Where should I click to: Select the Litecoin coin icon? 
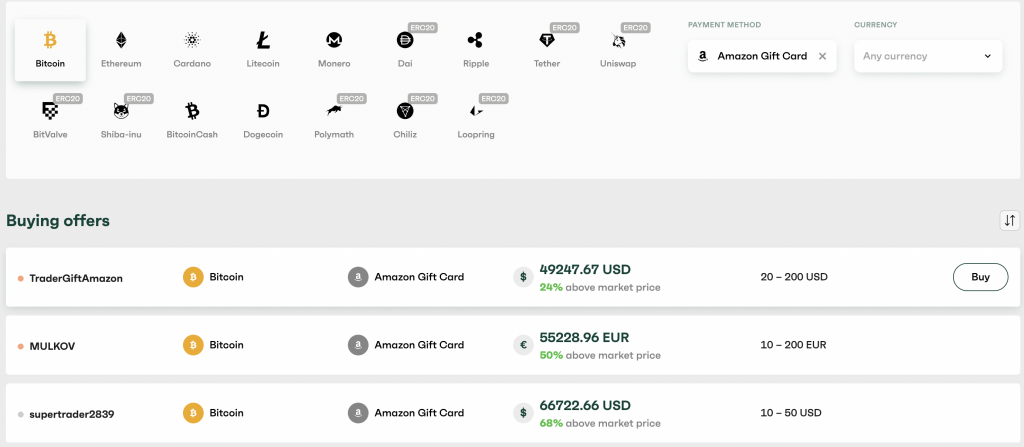(263, 41)
